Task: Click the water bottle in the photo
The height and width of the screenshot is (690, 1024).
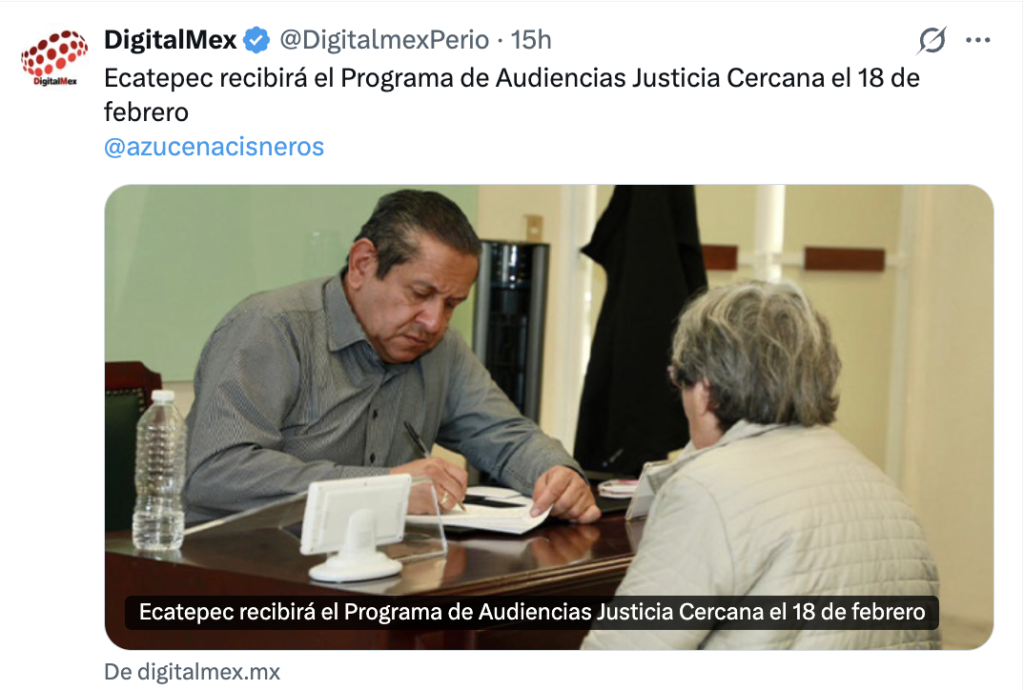Action: (159, 470)
